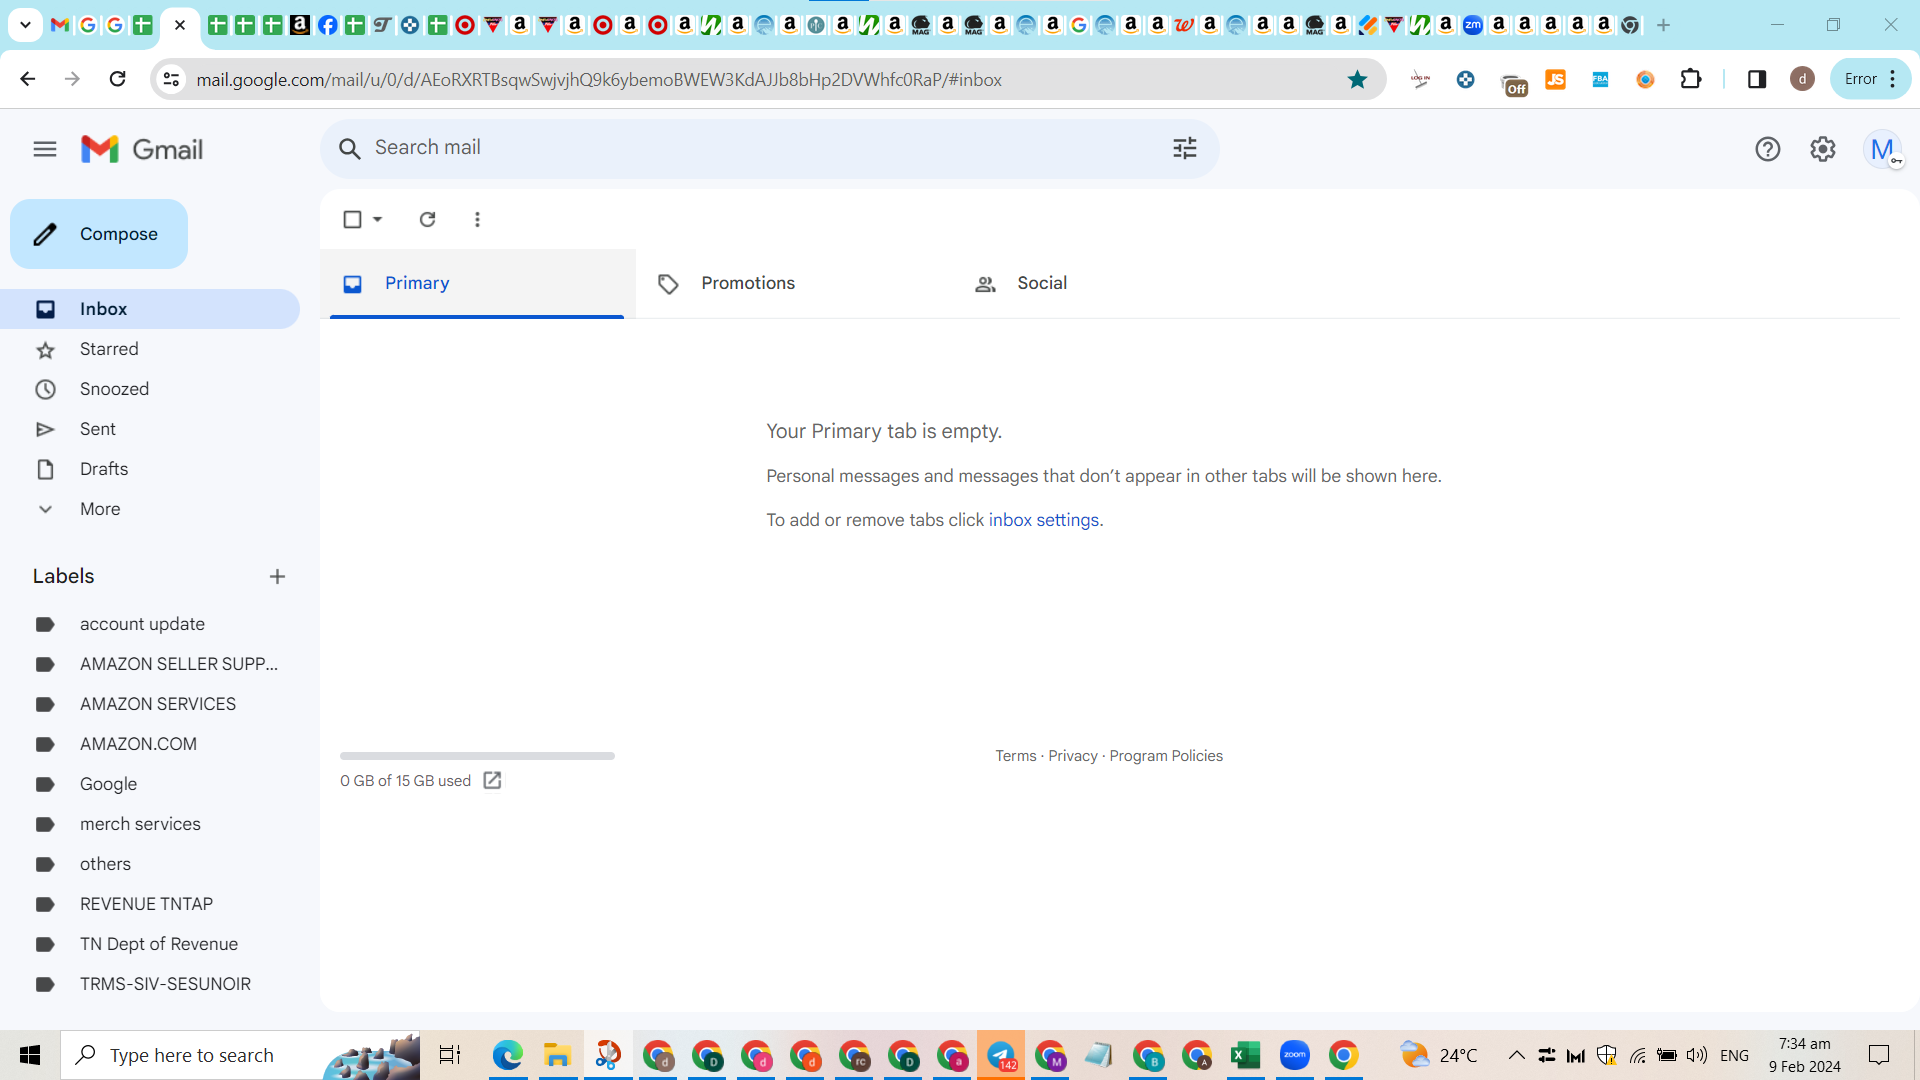Screen dimensions: 1920x1080
Task: Follow the inbox settings link
Action: click(1043, 520)
